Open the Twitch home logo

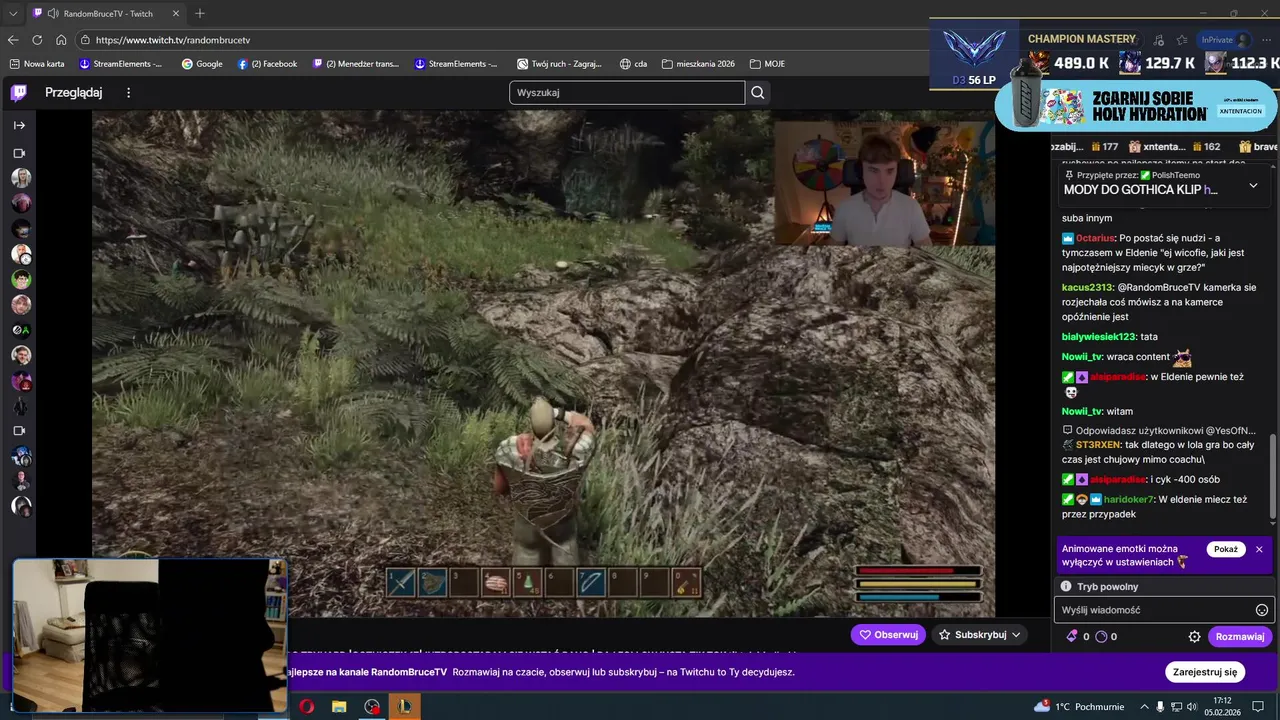[19, 93]
